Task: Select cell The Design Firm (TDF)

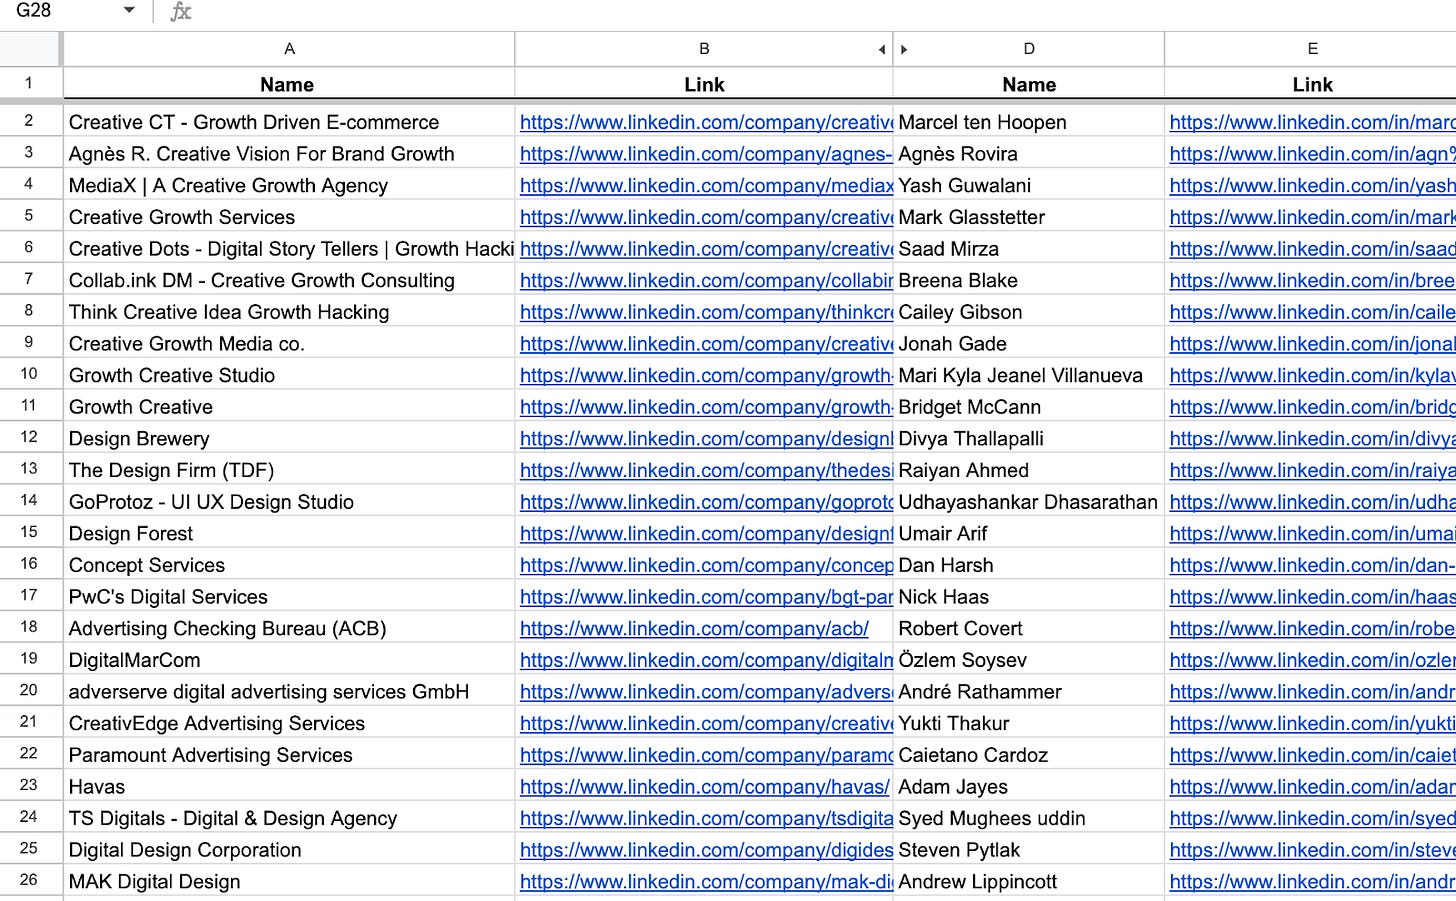Action: pos(289,470)
